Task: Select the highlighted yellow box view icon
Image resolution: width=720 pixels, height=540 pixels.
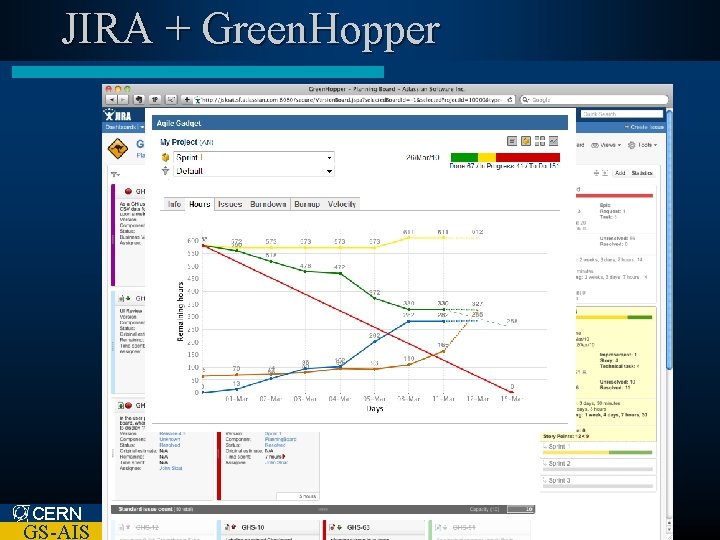Action: pos(526,141)
